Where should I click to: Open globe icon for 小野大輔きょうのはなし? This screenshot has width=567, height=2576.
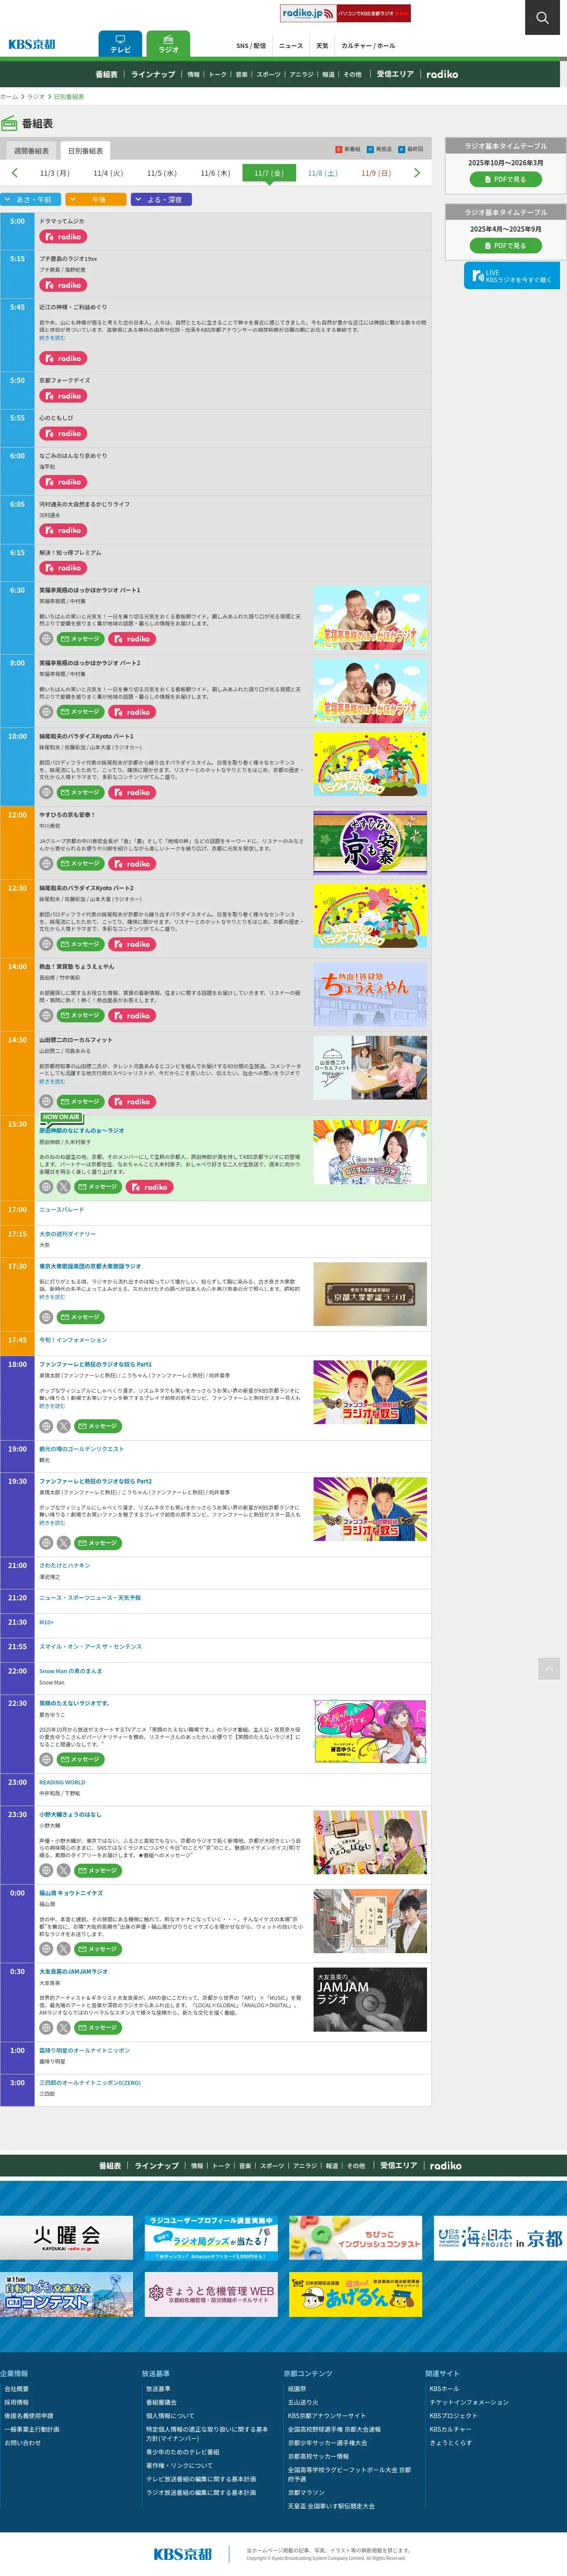(x=46, y=1870)
